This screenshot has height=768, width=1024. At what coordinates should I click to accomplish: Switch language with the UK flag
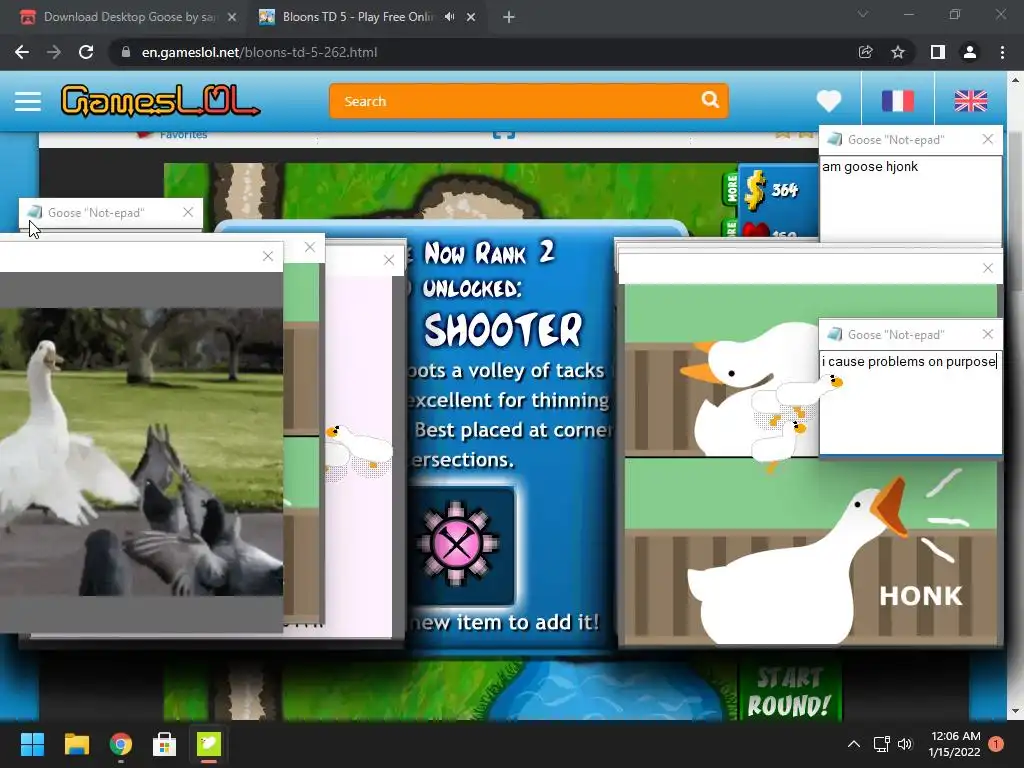[x=970, y=101]
